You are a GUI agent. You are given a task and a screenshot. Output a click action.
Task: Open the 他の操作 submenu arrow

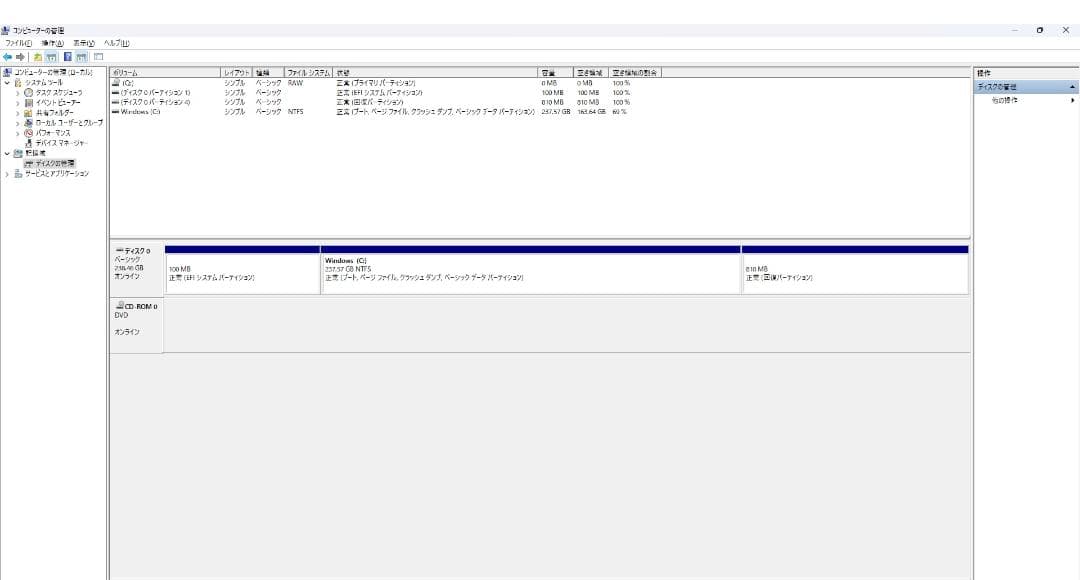tap(1072, 100)
